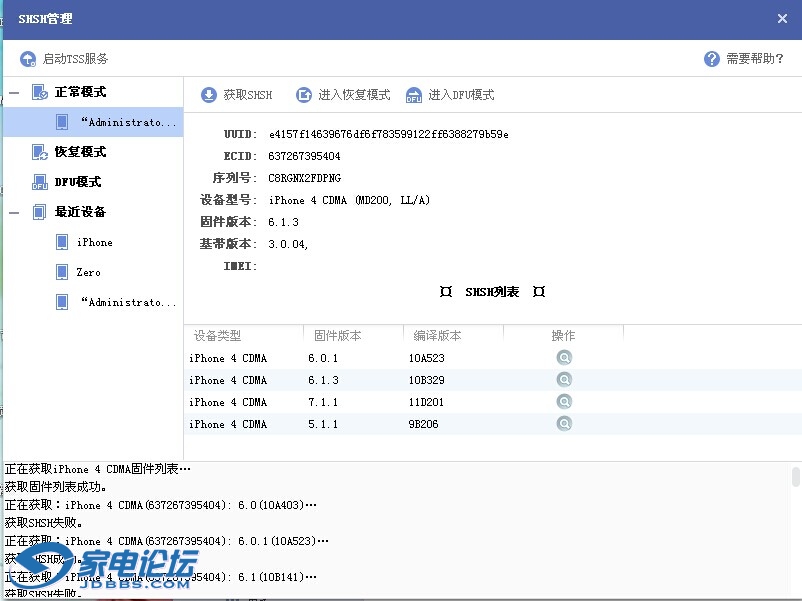Open help via the 需要帮助 question icon
The image size is (802, 601).
[x=712, y=59]
